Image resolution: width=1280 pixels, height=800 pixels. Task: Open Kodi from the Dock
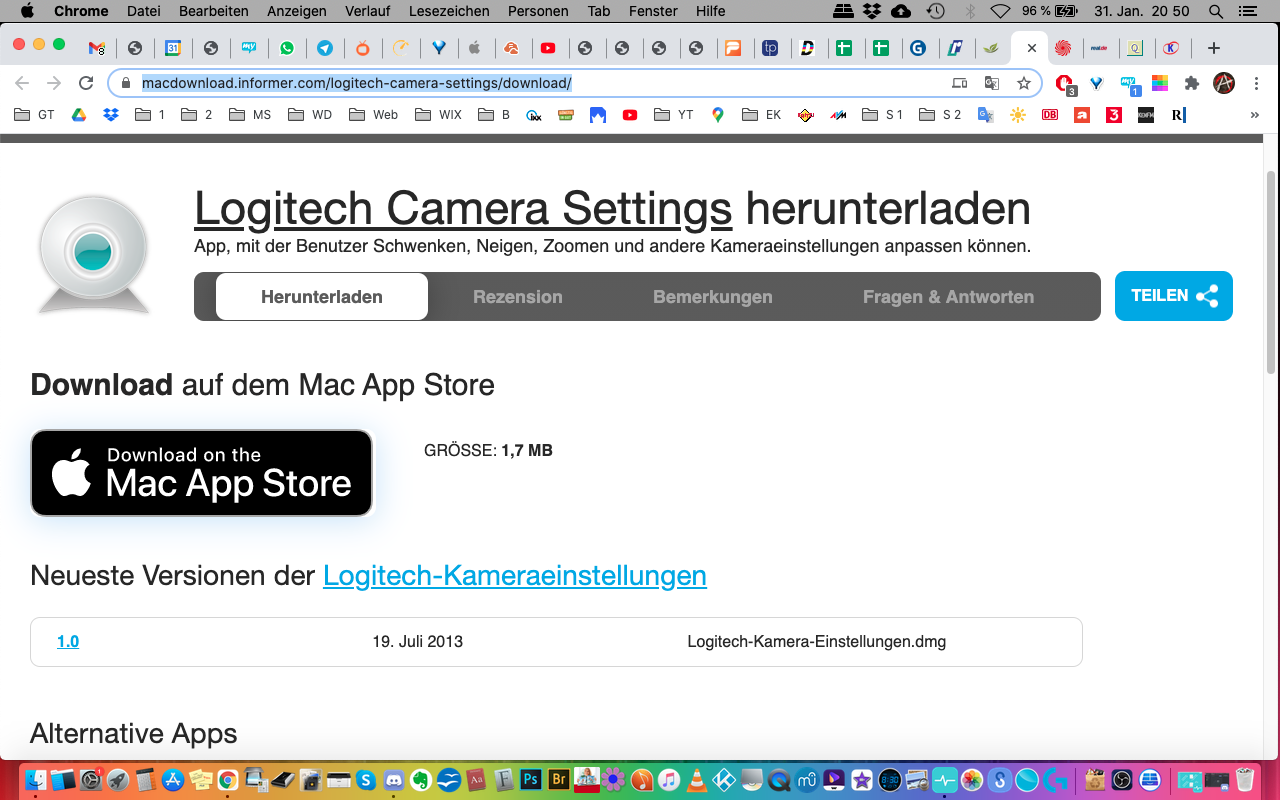[x=724, y=780]
